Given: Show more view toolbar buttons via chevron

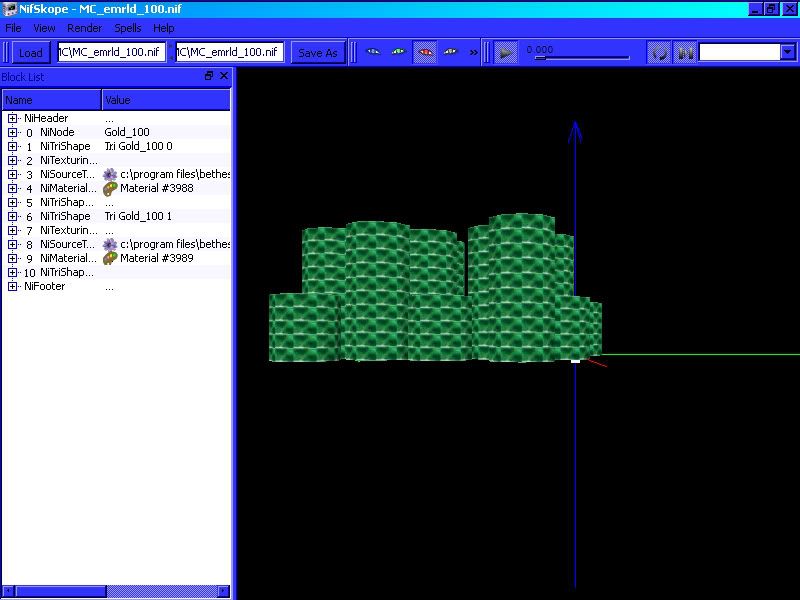Looking at the screenshot, I should coord(473,53).
